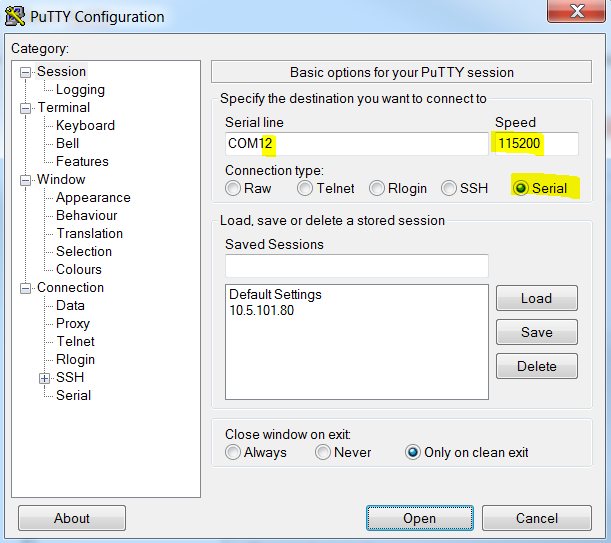Open the Logging category
The image size is (611, 543).
point(80,89)
